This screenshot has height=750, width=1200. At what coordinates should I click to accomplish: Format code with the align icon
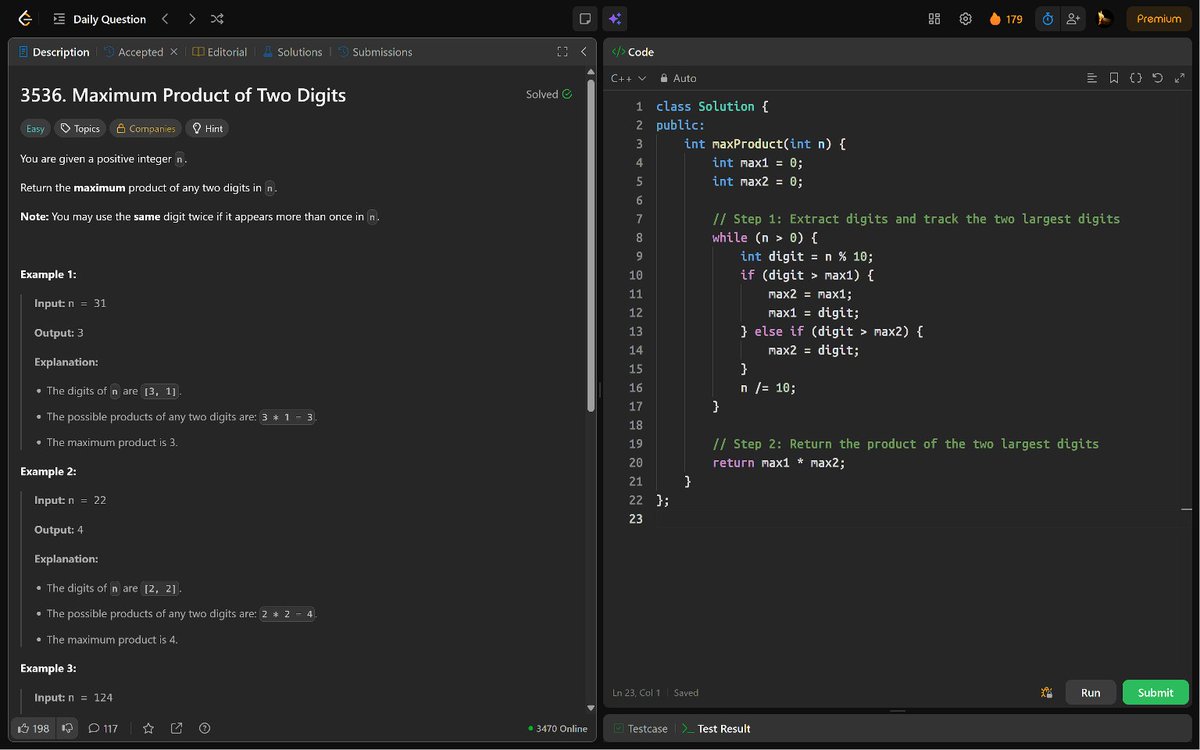[x=1092, y=78]
